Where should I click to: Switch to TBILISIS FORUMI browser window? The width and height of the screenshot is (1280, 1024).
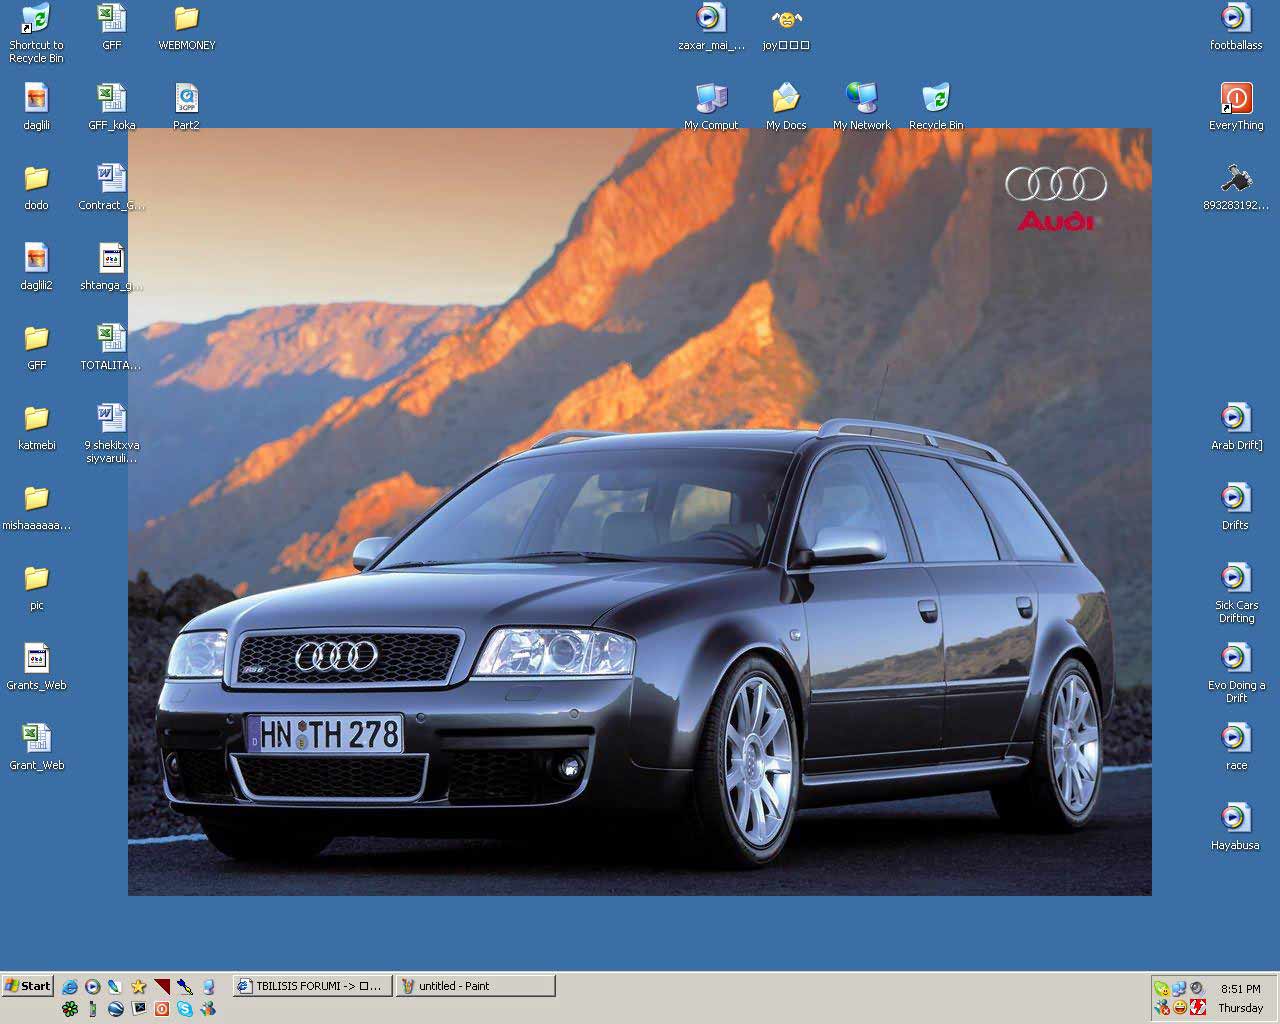[x=312, y=986]
